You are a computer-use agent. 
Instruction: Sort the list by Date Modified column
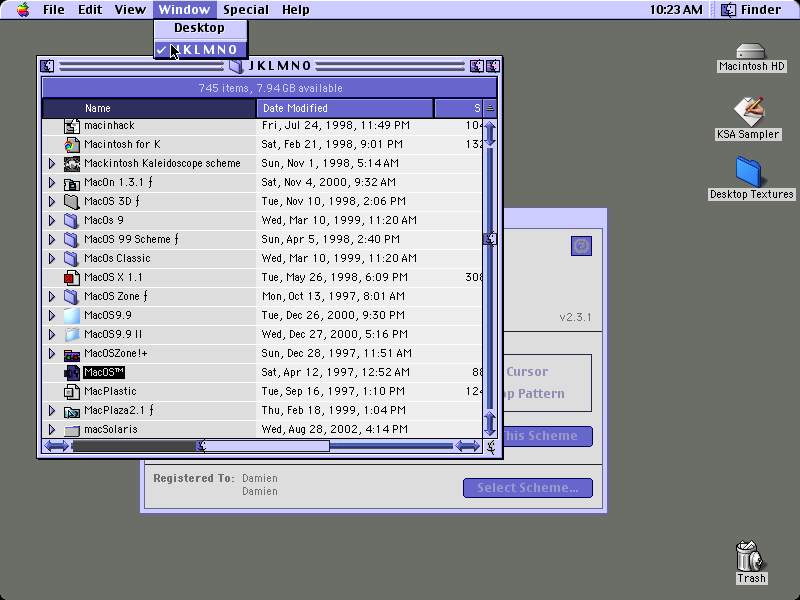pos(345,108)
